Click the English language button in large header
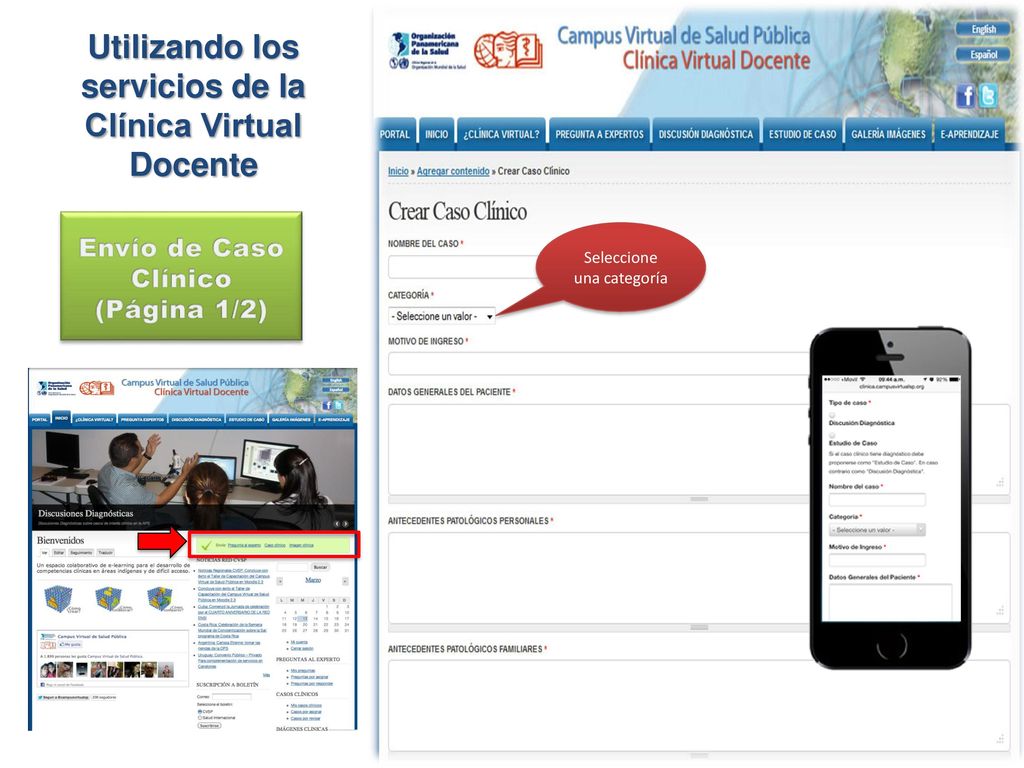Image resolution: width=1024 pixels, height=768 pixels. click(984, 29)
